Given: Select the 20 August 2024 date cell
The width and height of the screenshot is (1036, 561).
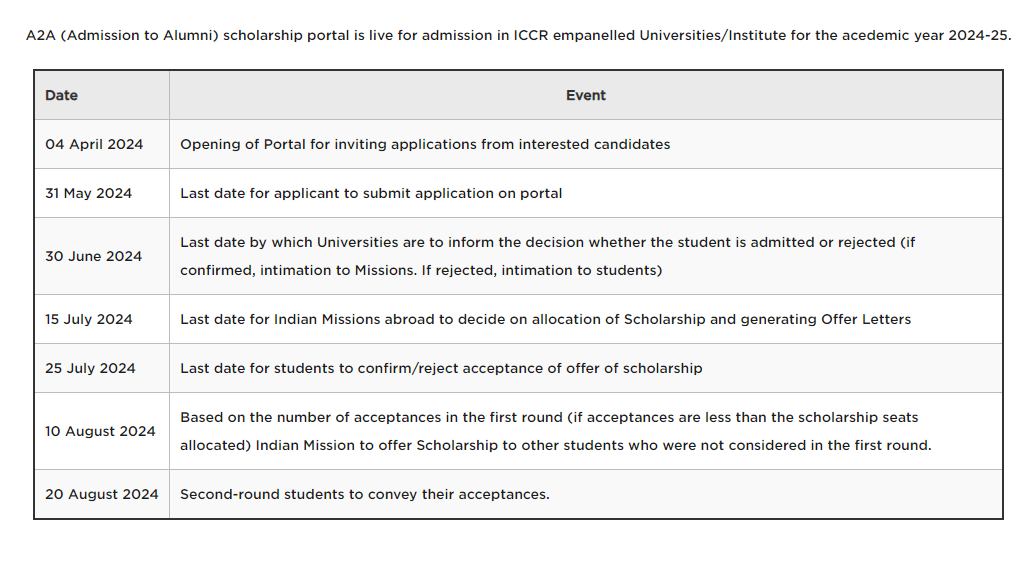Looking at the screenshot, I should pos(102,494).
